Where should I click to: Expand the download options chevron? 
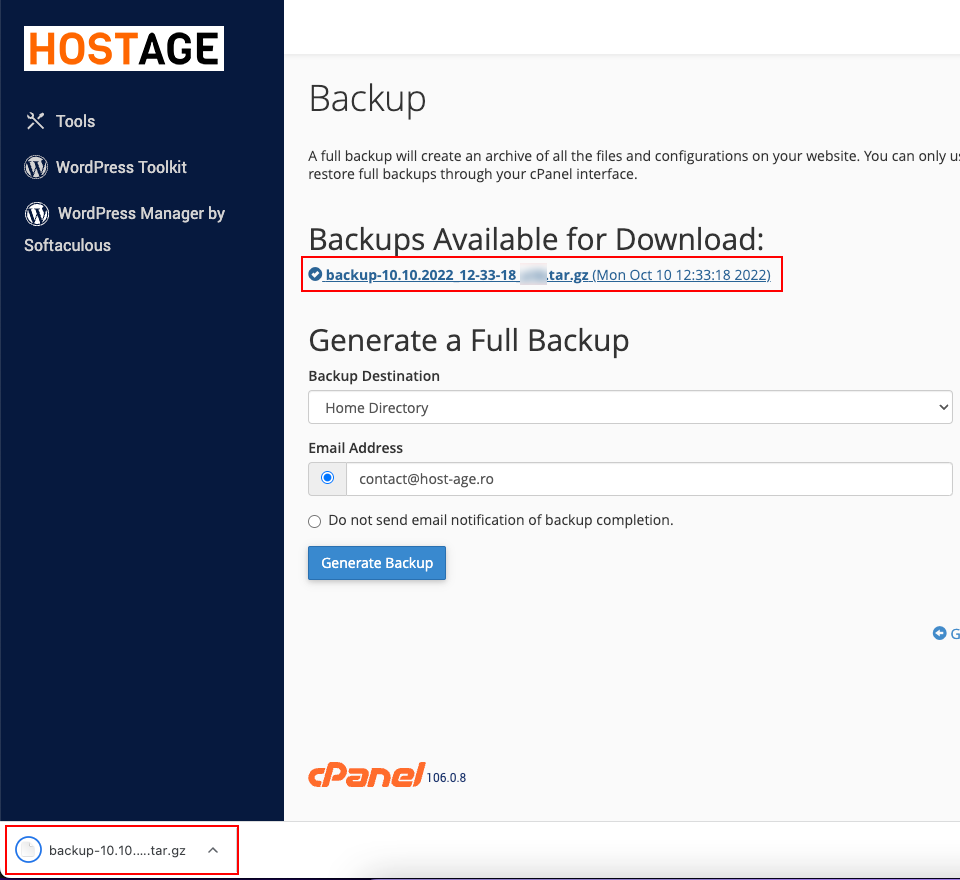[212, 849]
